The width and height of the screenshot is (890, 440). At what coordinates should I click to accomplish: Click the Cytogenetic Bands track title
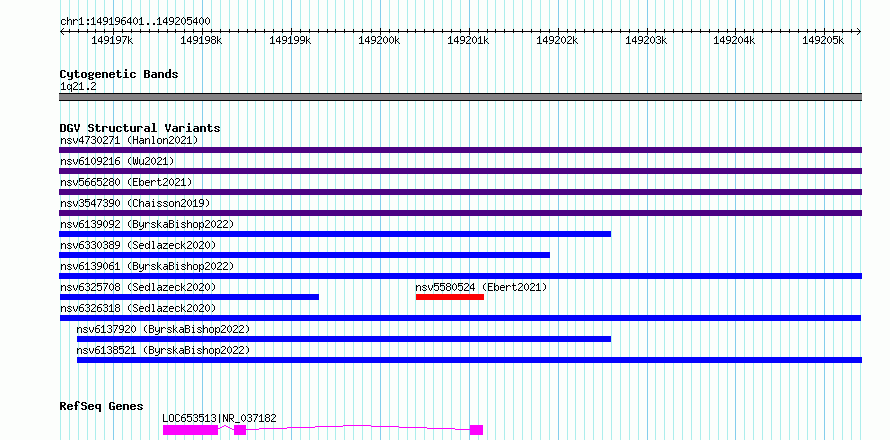119,74
